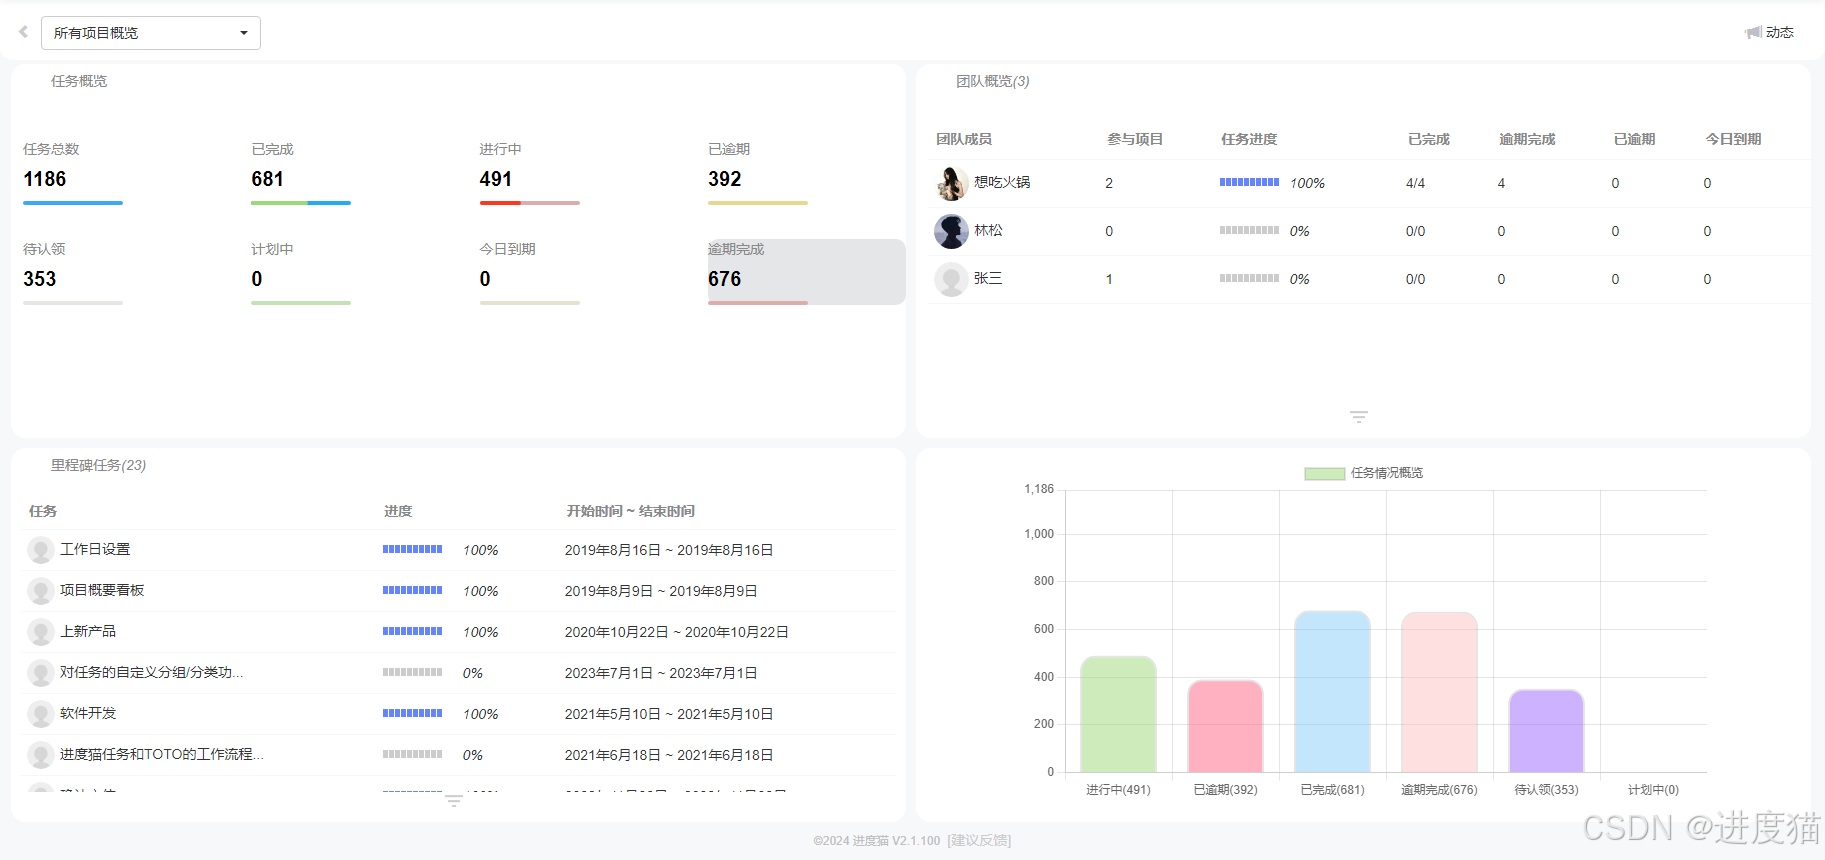Open milestone task 软件开发

click(x=88, y=713)
